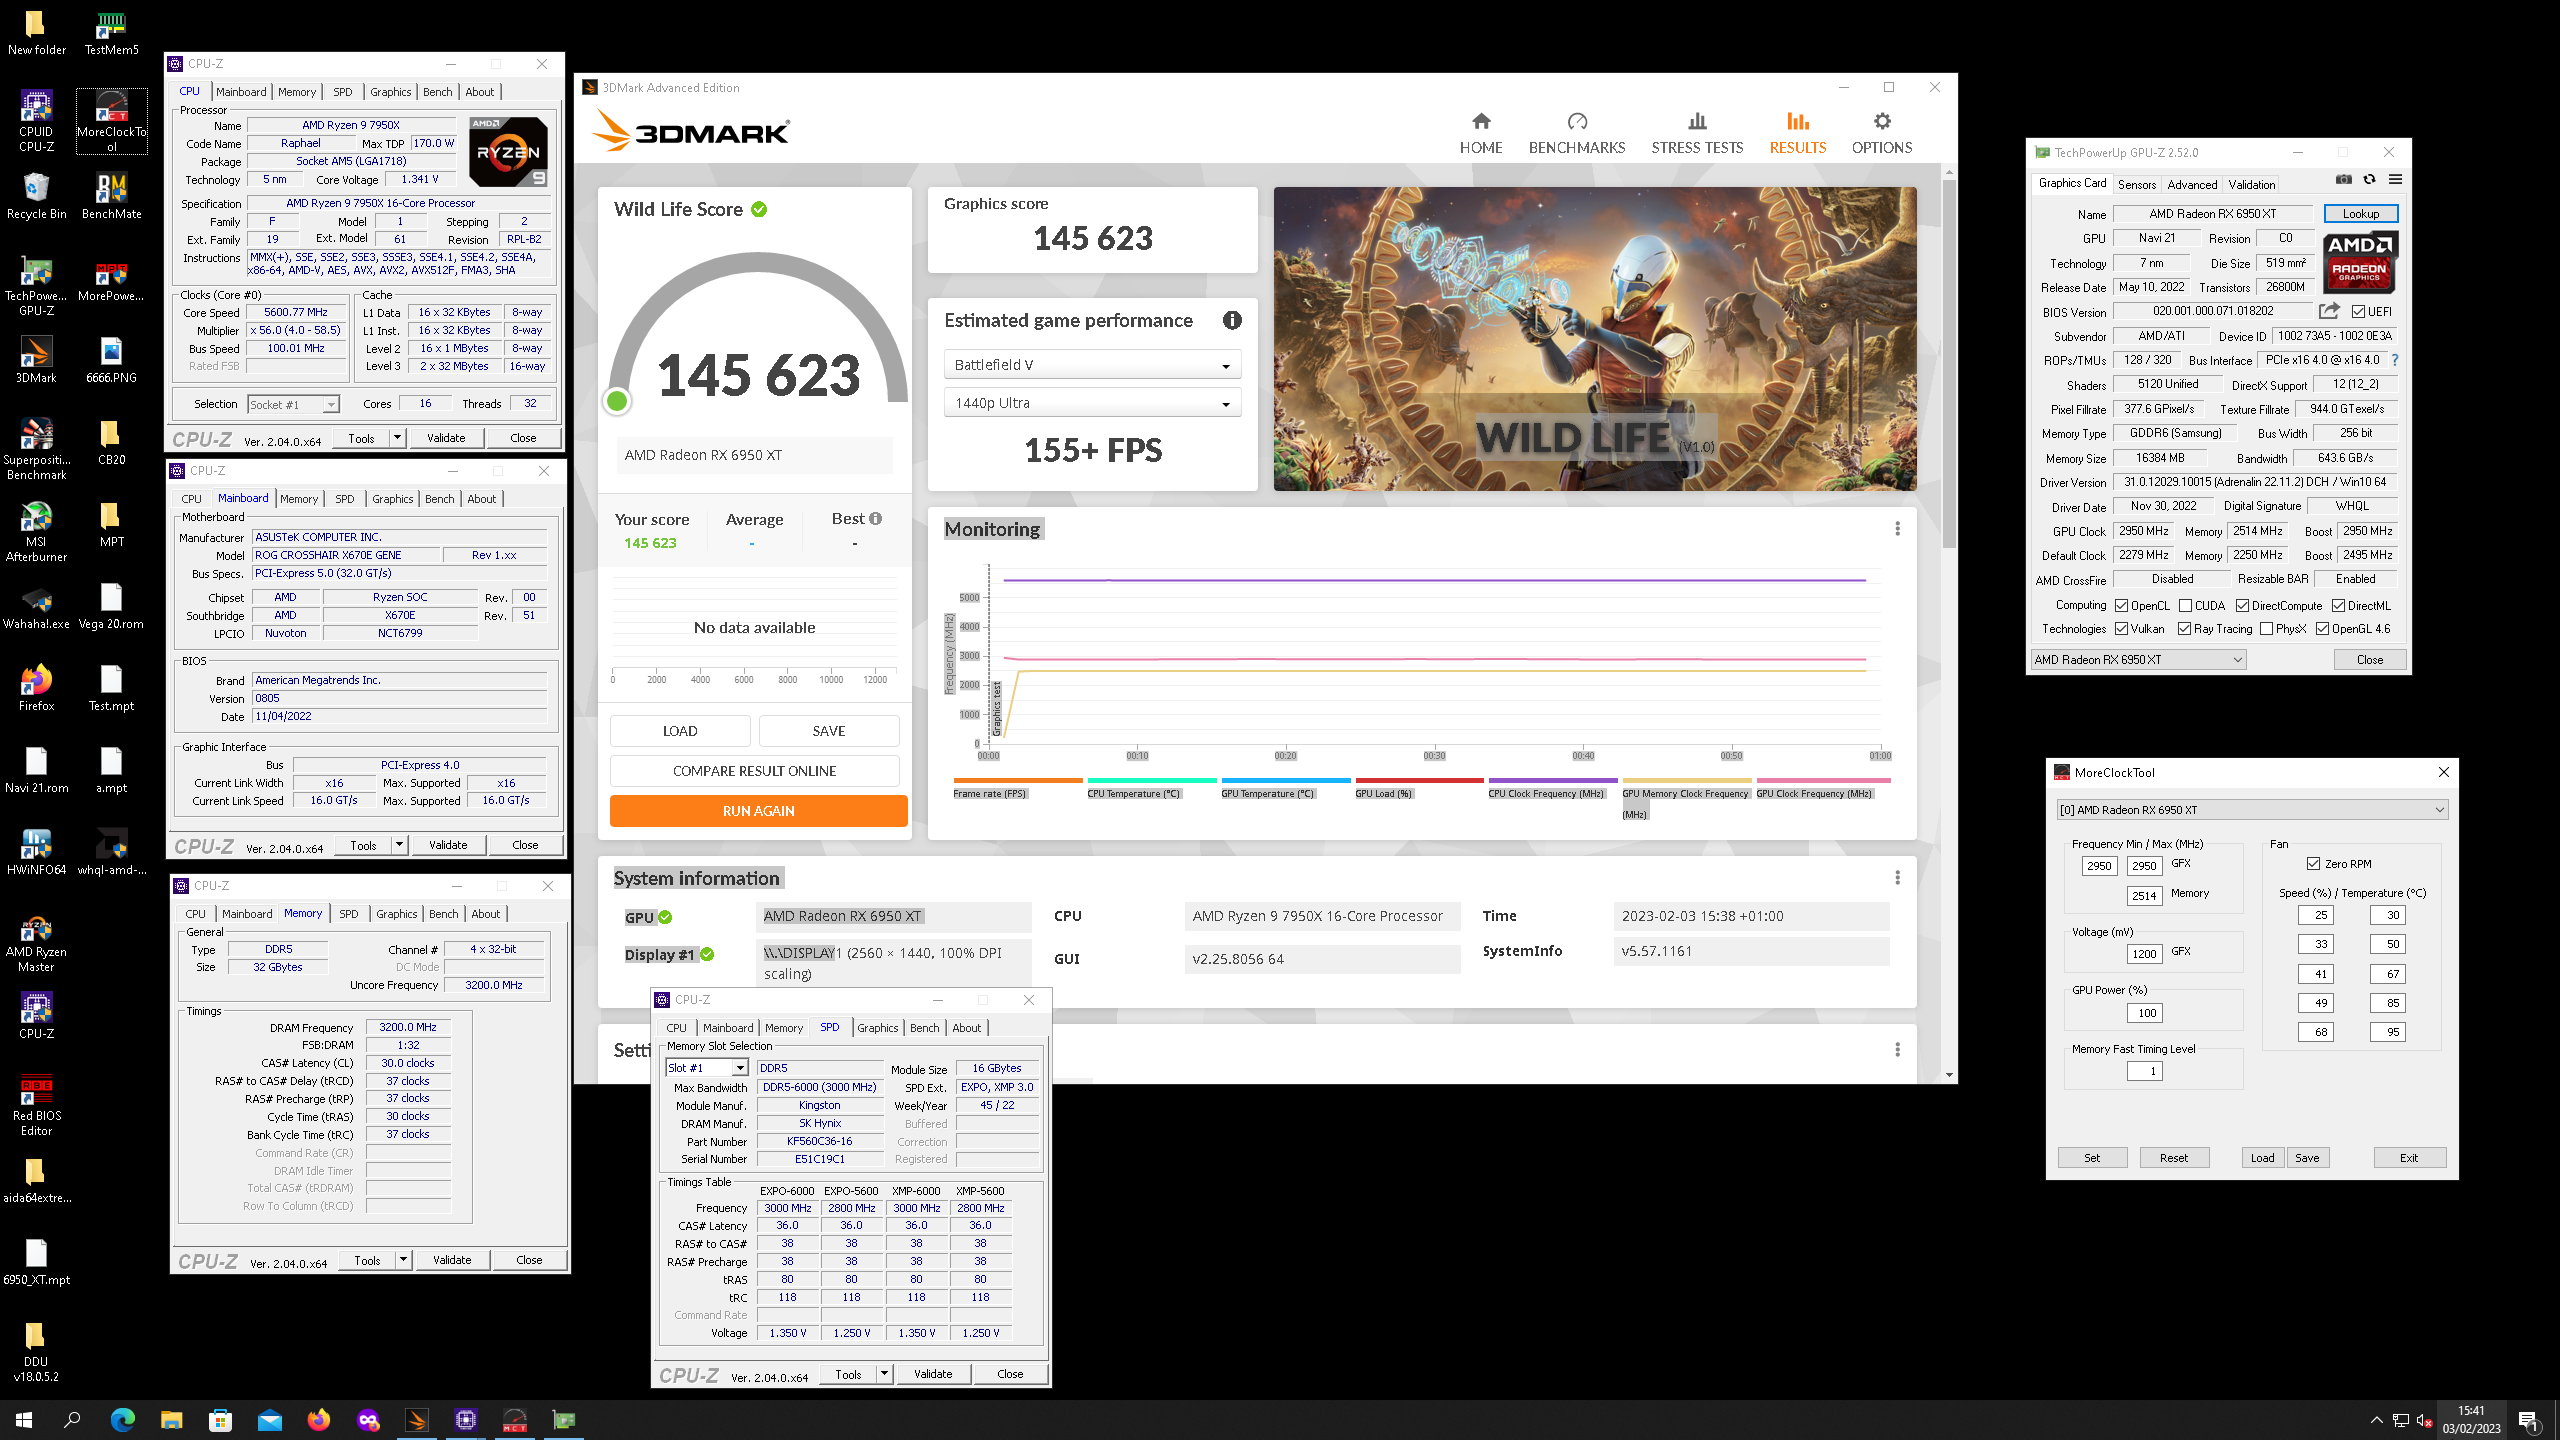Open Bench tab in top CPU-Z window
Image resolution: width=2560 pixels, height=1440 pixels.
438,92
